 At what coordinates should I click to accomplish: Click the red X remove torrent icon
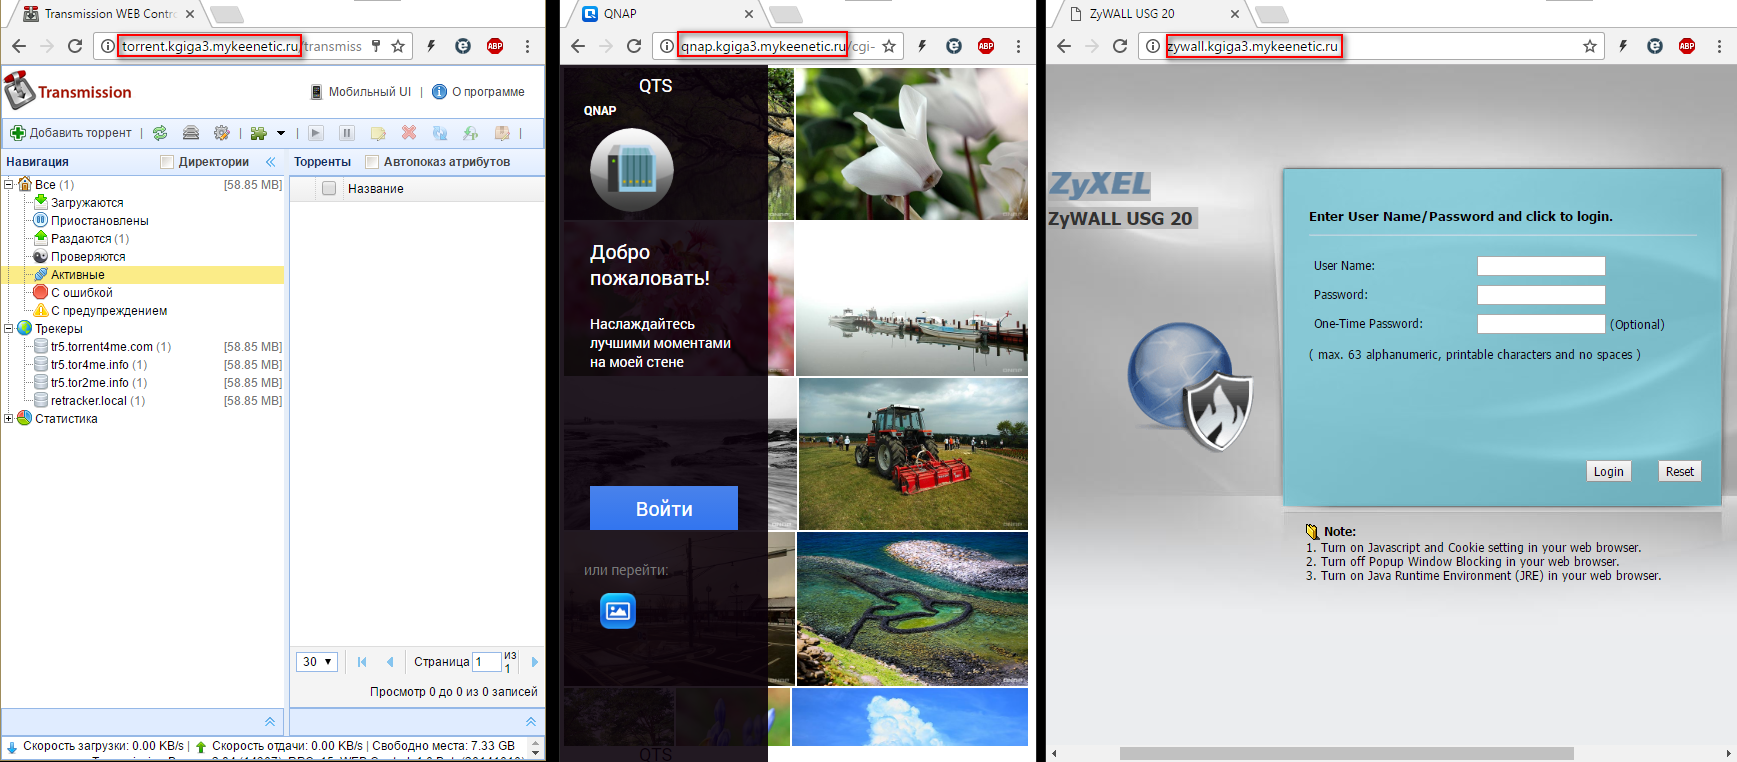[x=409, y=133]
